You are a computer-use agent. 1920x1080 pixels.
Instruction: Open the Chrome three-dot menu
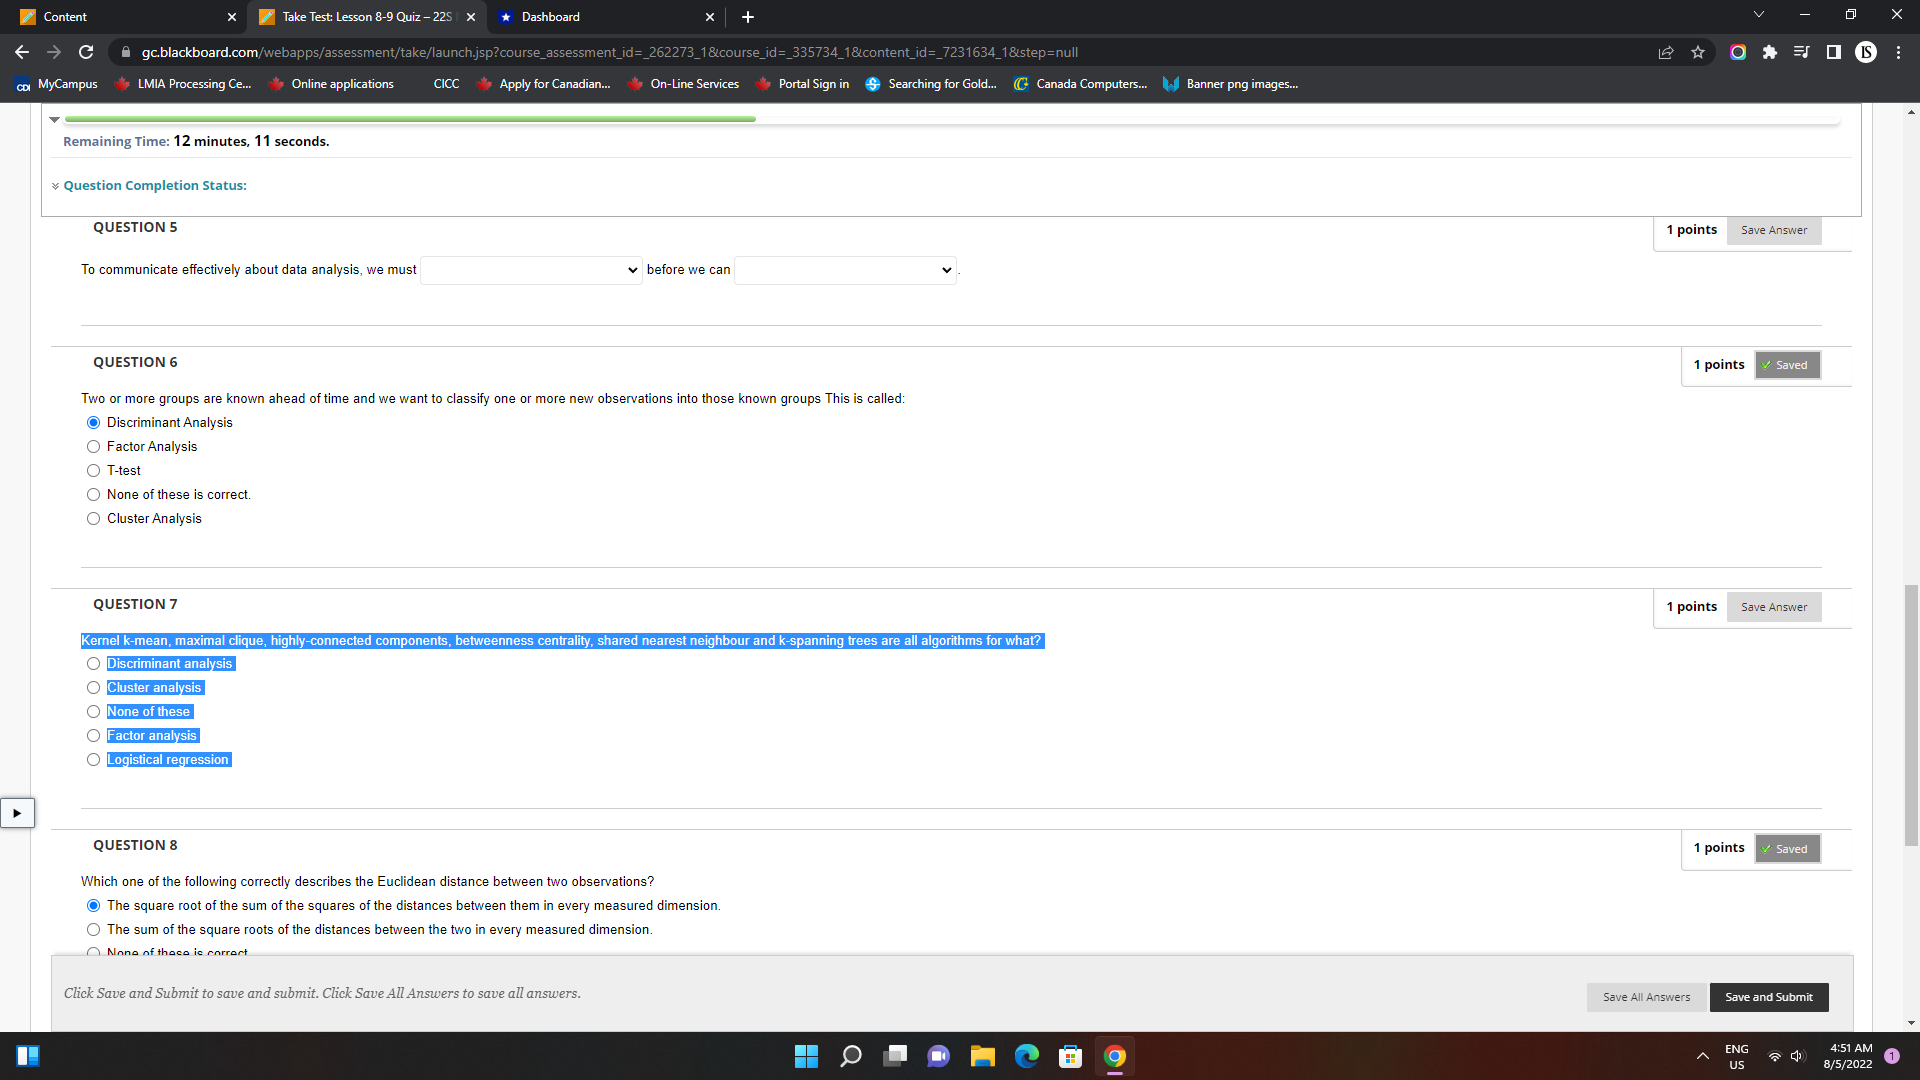pyautogui.click(x=1898, y=52)
